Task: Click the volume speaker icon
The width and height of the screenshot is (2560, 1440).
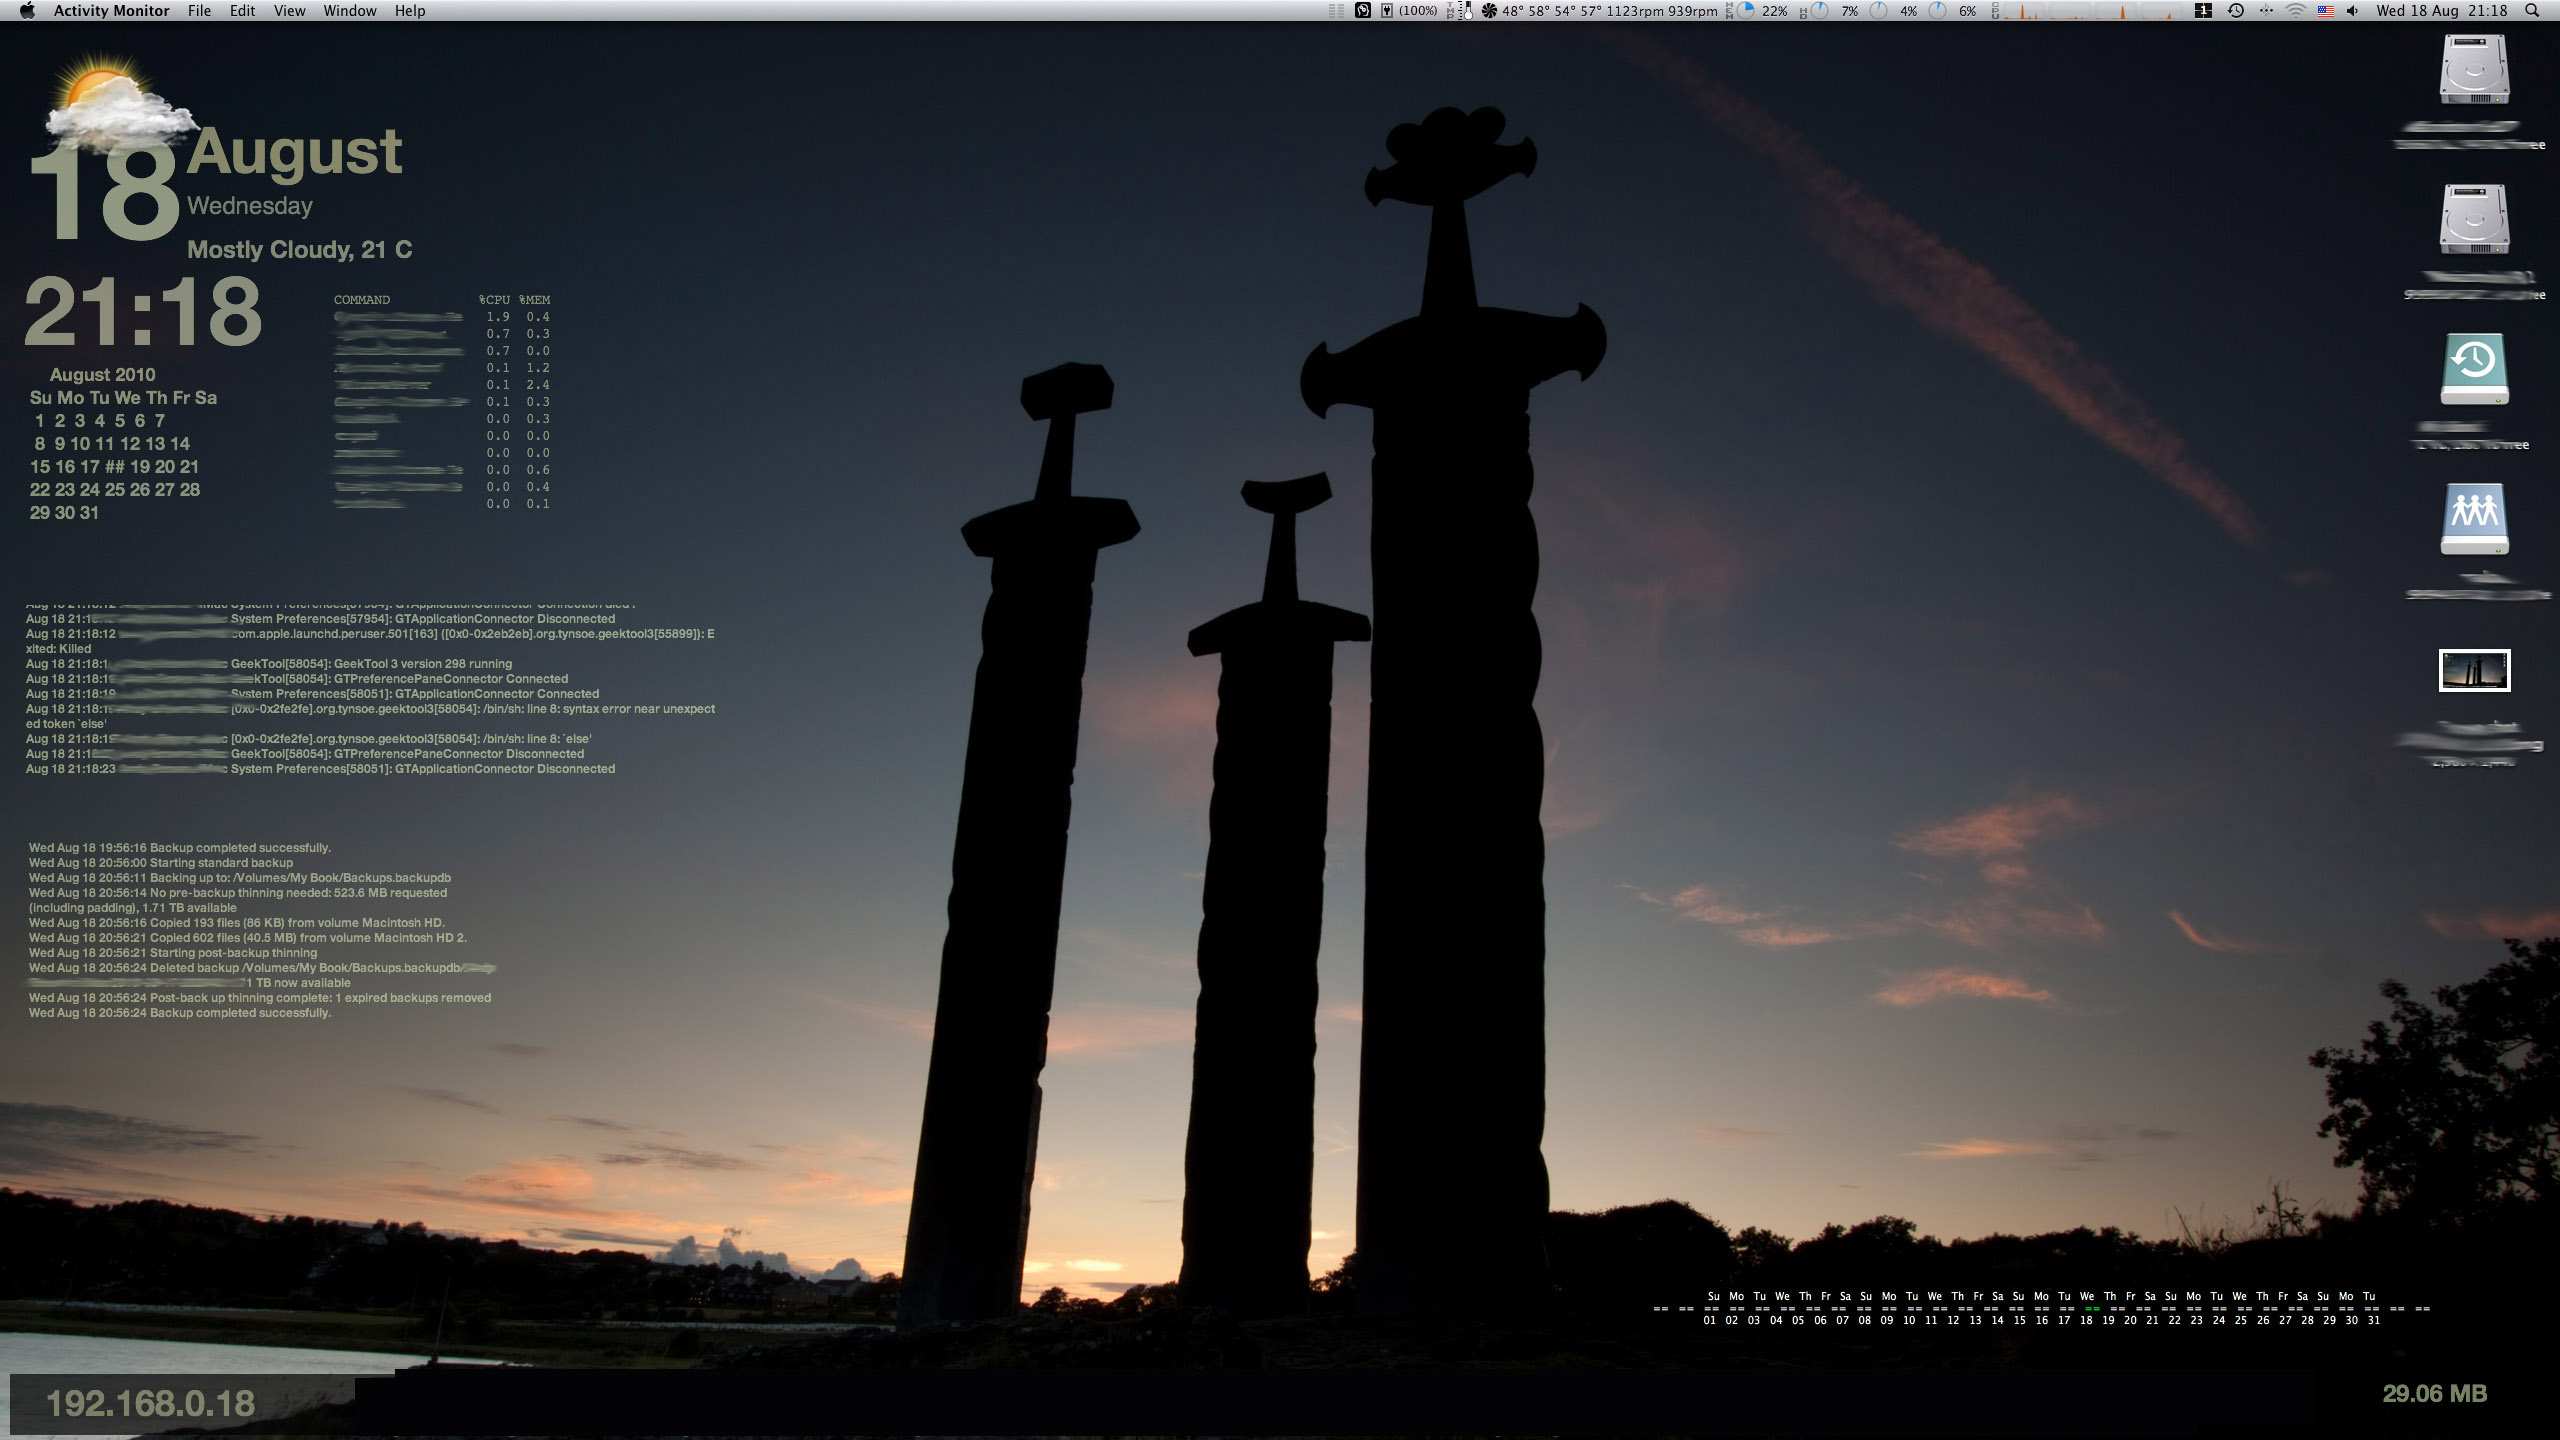Action: coord(2353,11)
